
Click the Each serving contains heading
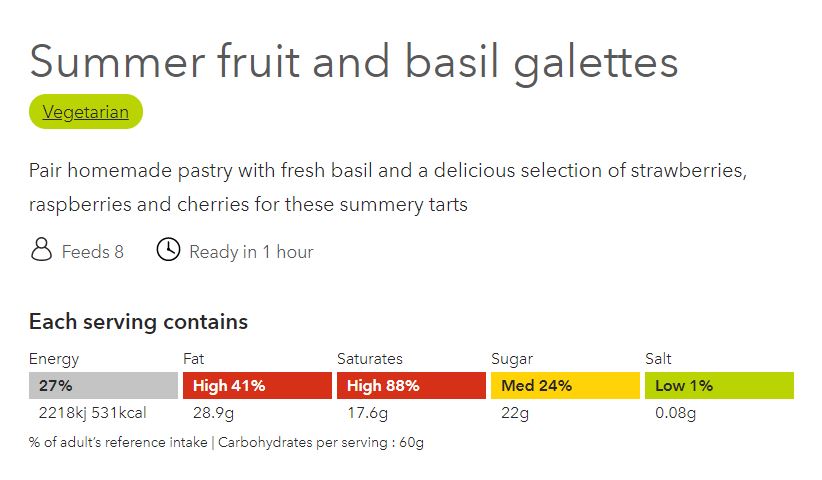tap(138, 322)
